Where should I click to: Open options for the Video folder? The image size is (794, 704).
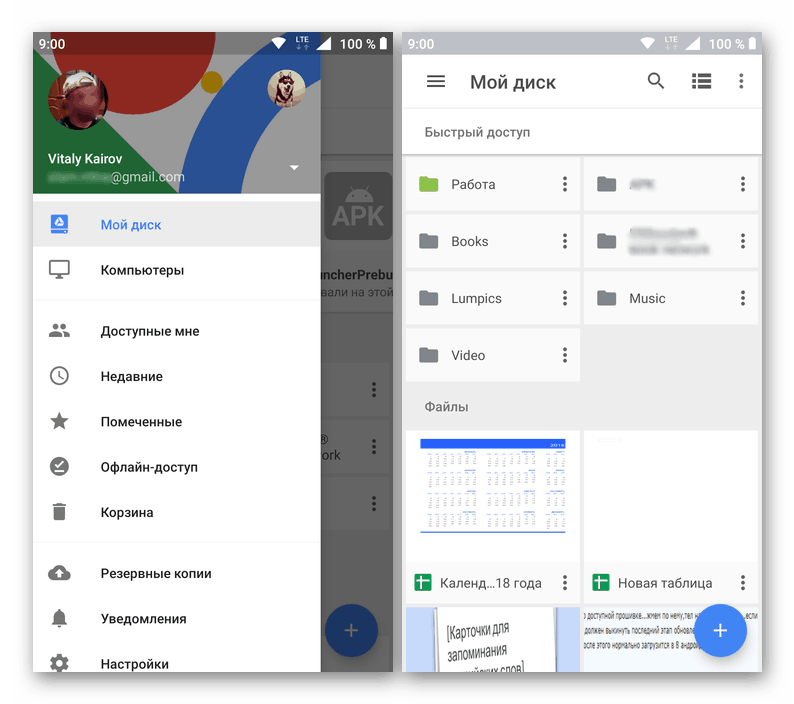tap(565, 355)
